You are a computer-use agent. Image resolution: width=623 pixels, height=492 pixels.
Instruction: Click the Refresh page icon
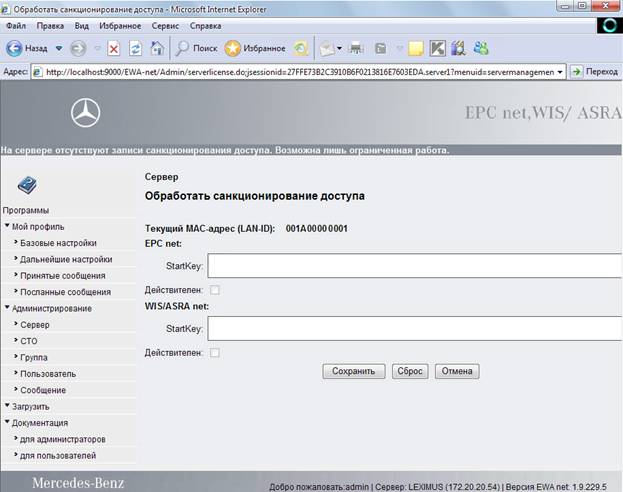(x=135, y=49)
